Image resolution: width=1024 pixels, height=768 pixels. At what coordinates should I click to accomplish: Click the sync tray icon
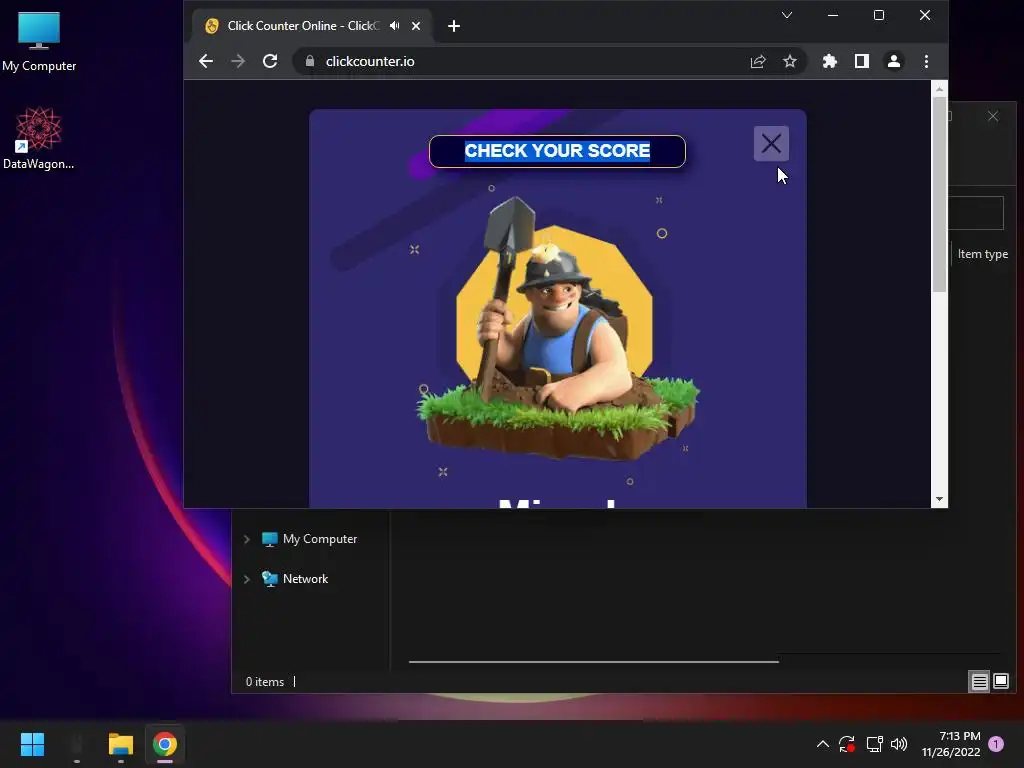pyautogui.click(x=847, y=744)
